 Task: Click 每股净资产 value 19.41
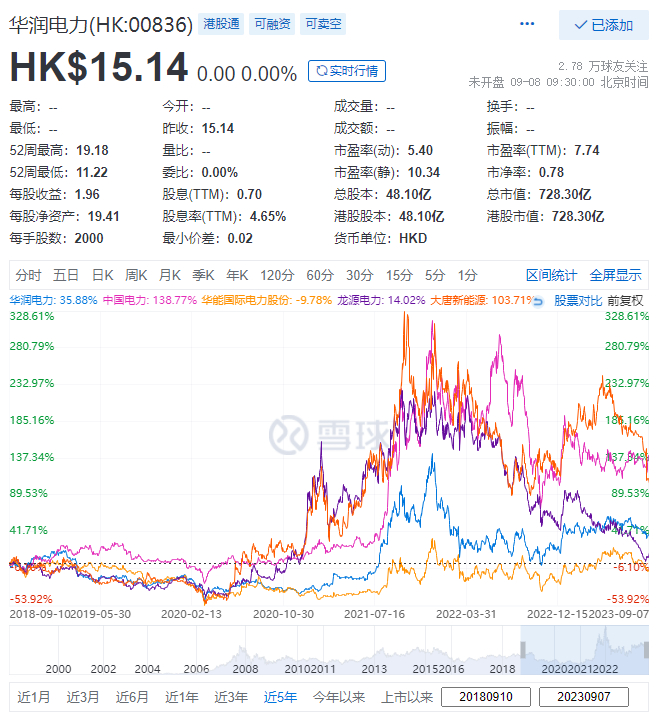(104, 216)
